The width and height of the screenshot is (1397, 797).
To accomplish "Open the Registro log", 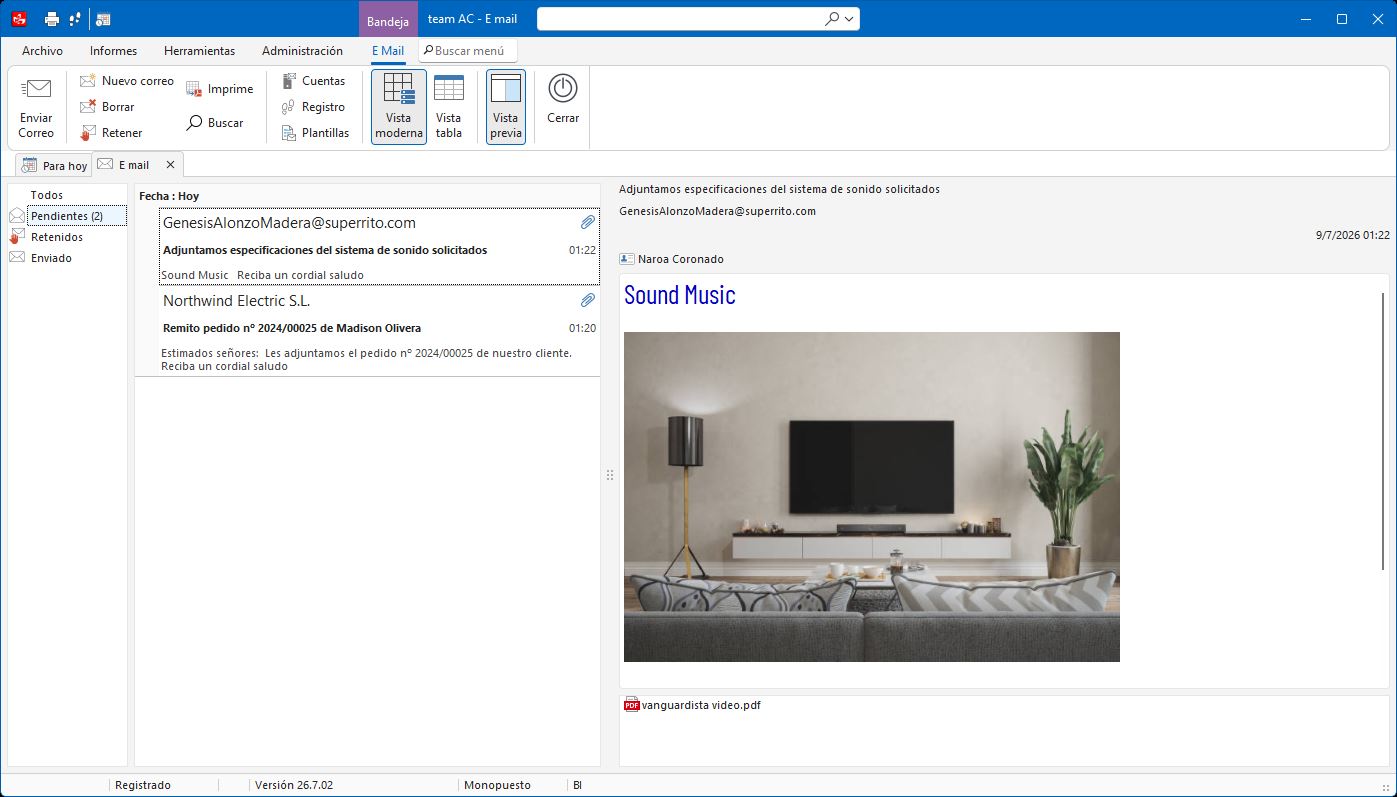I will pos(313,107).
